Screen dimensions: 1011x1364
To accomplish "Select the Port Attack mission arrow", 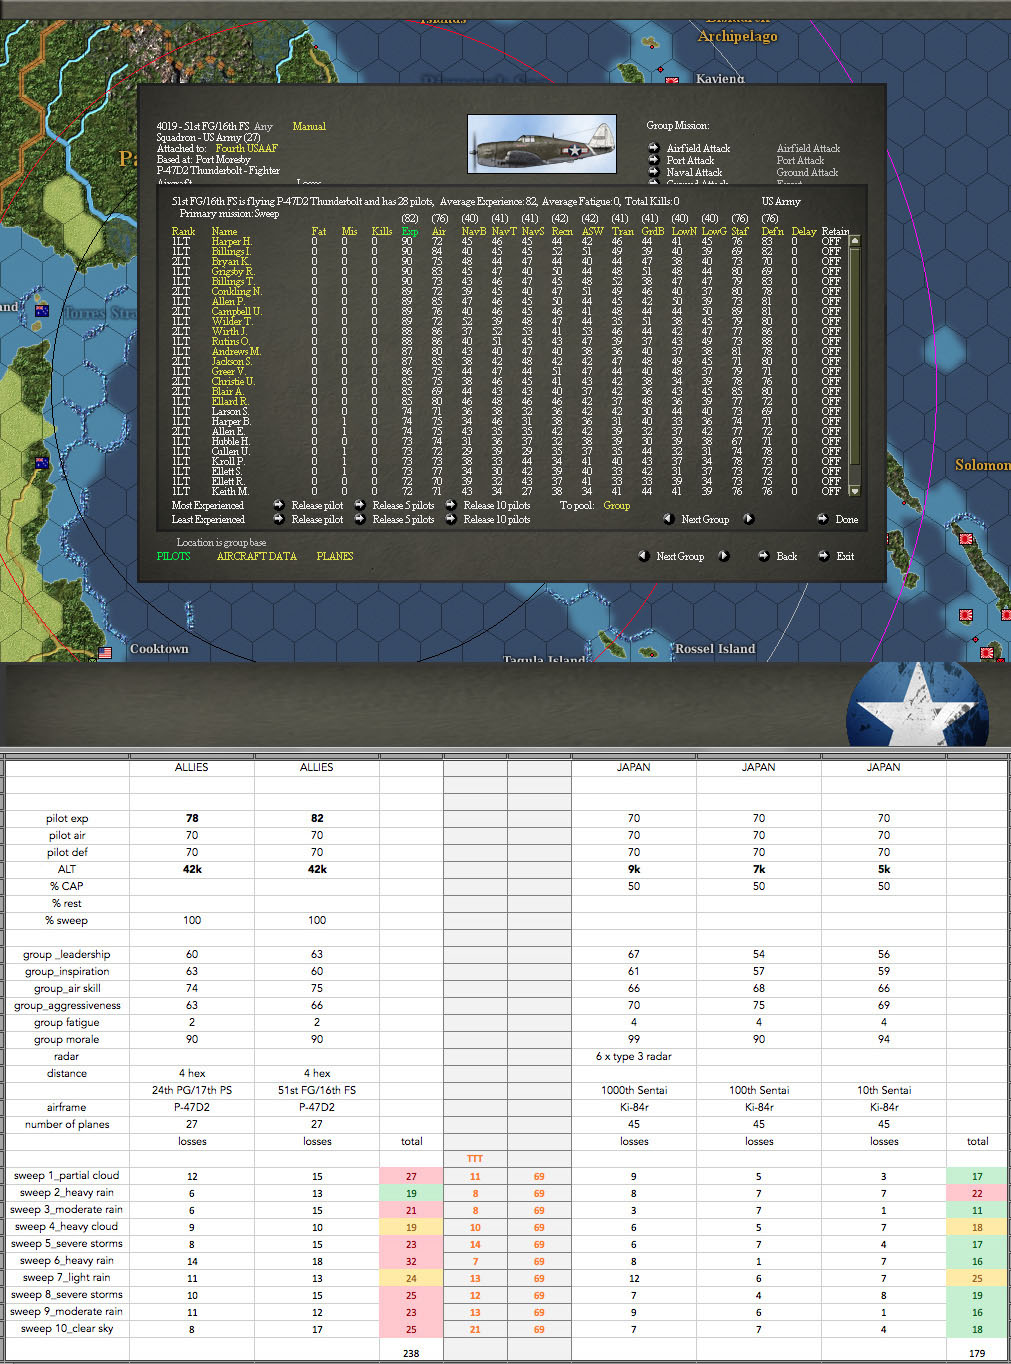I will 654,160.
